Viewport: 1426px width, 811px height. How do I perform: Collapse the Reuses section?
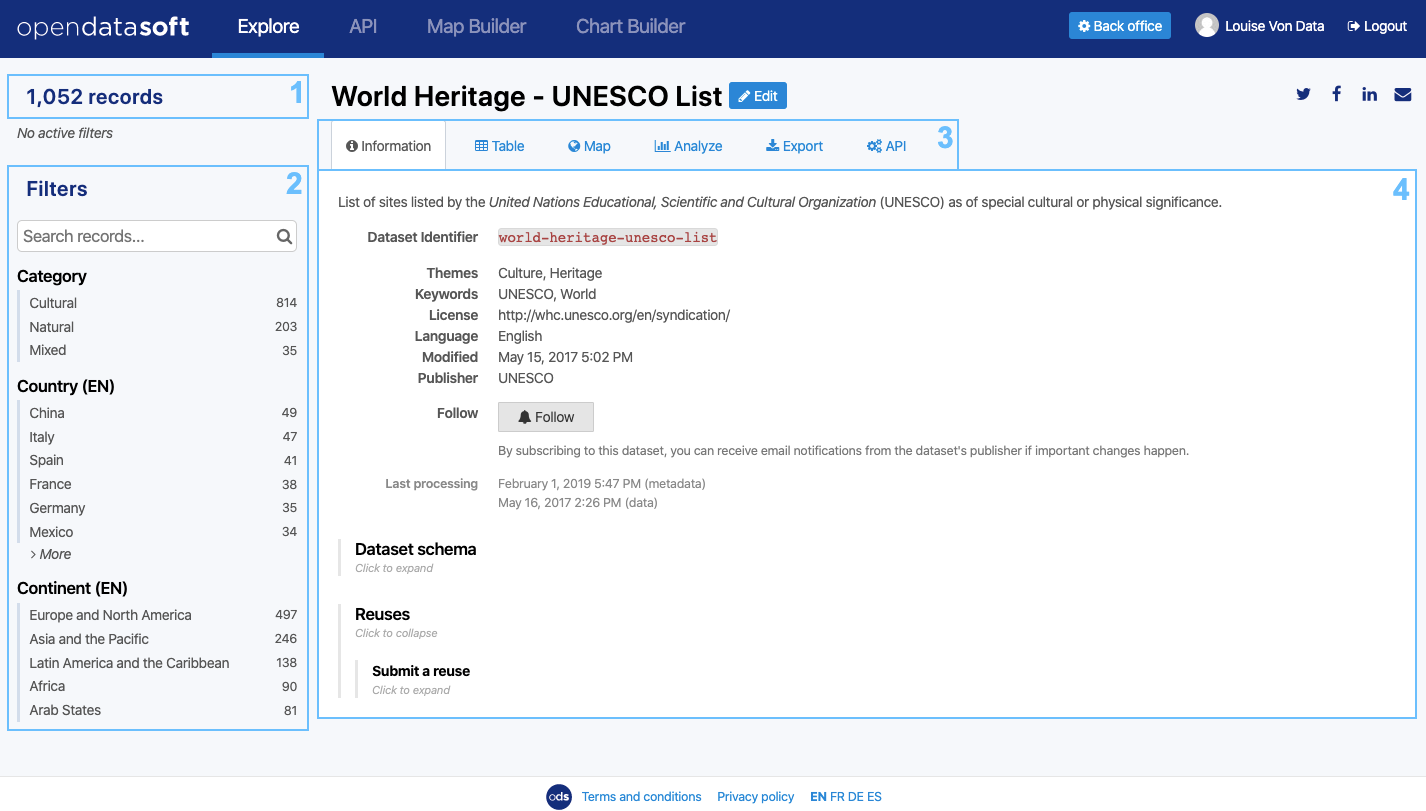click(382, 614)
